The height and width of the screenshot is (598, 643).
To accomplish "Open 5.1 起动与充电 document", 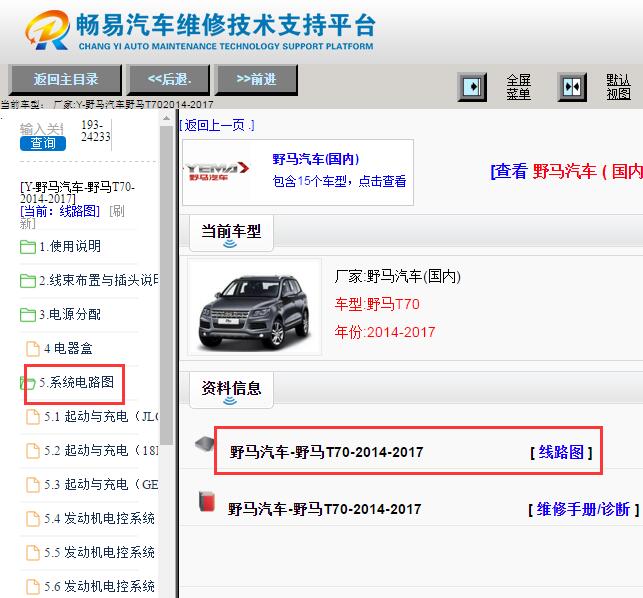I will click(x=101, y=417).
